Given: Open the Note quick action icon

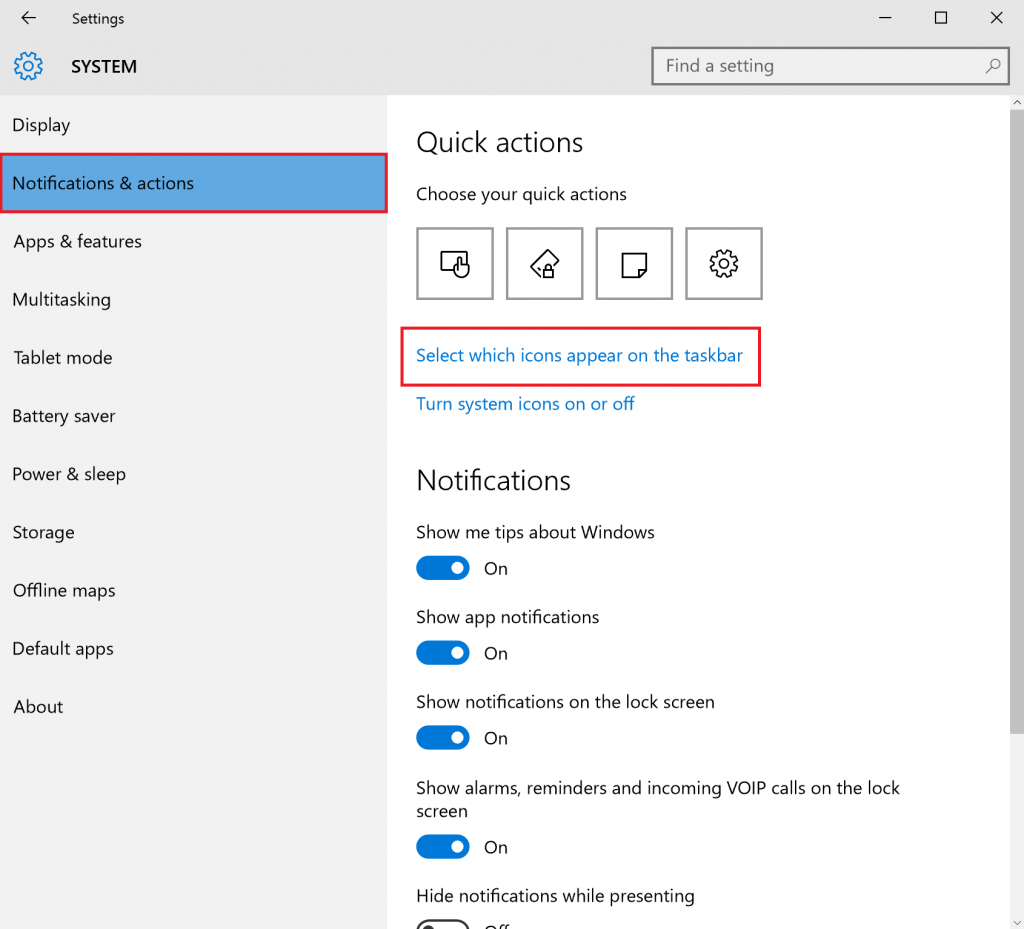Looking at the screenshot, I should click(634, 263).
